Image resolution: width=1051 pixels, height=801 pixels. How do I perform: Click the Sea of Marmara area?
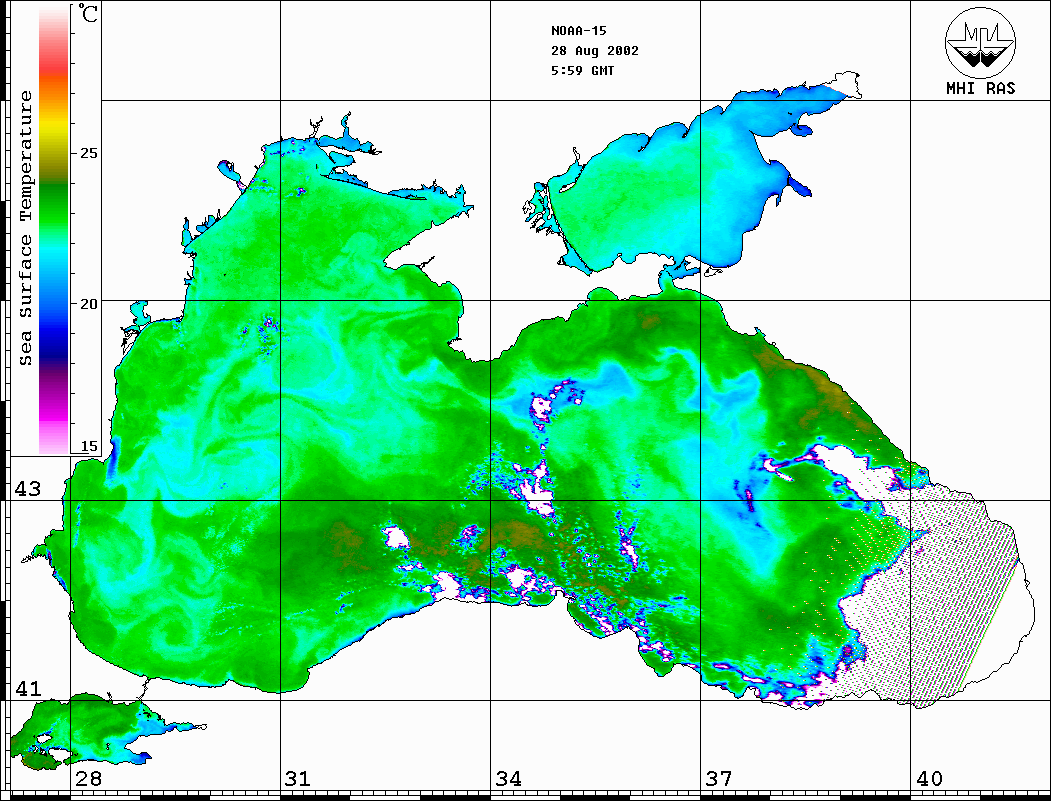[x=87, y=732]
